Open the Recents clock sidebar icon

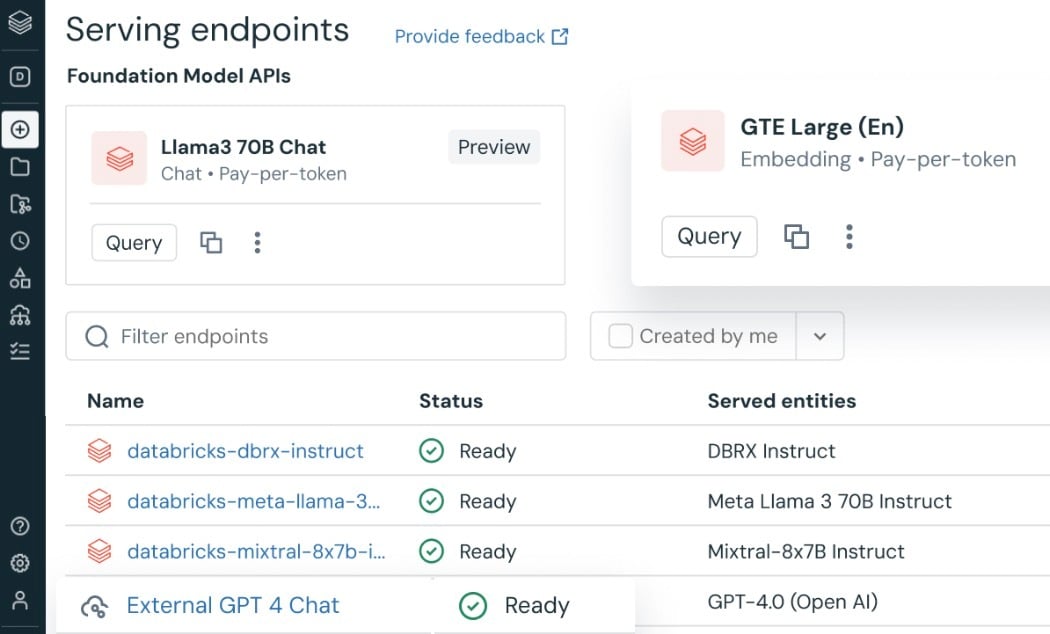point(20,241)
